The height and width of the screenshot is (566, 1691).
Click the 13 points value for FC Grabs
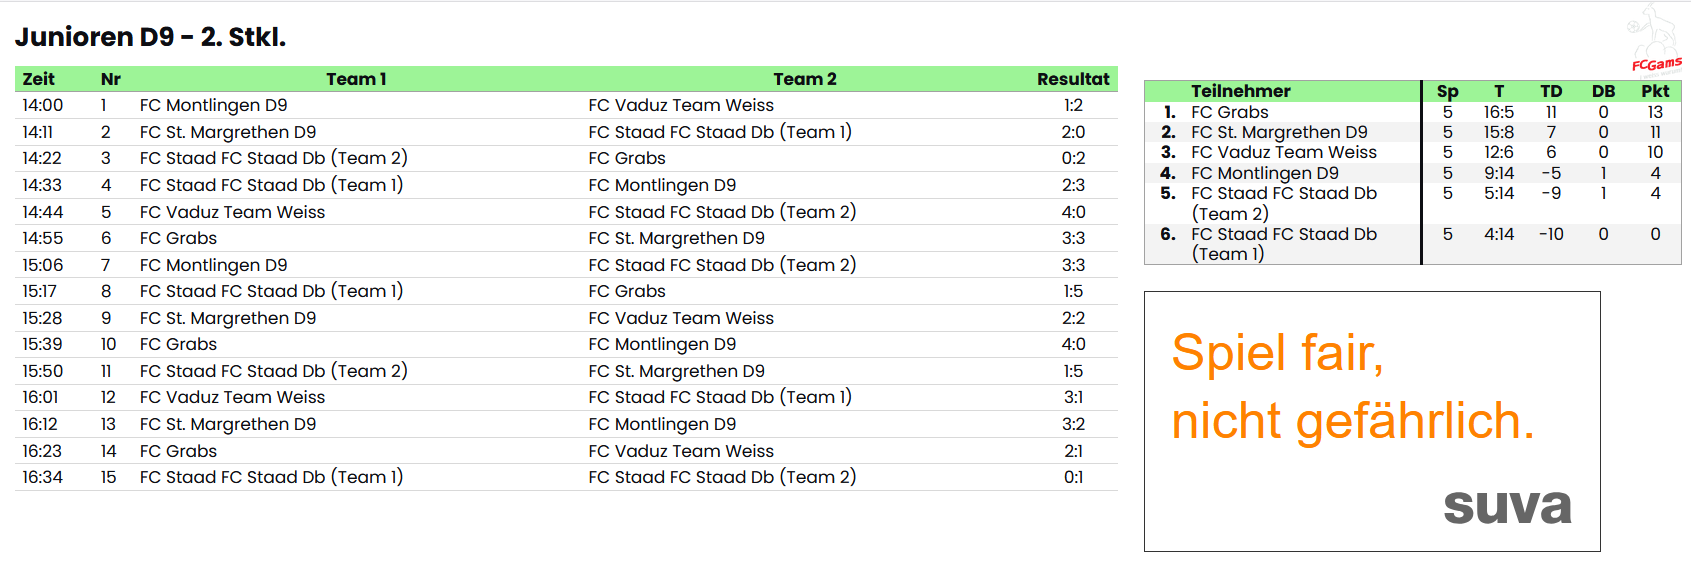(1655, 112)
